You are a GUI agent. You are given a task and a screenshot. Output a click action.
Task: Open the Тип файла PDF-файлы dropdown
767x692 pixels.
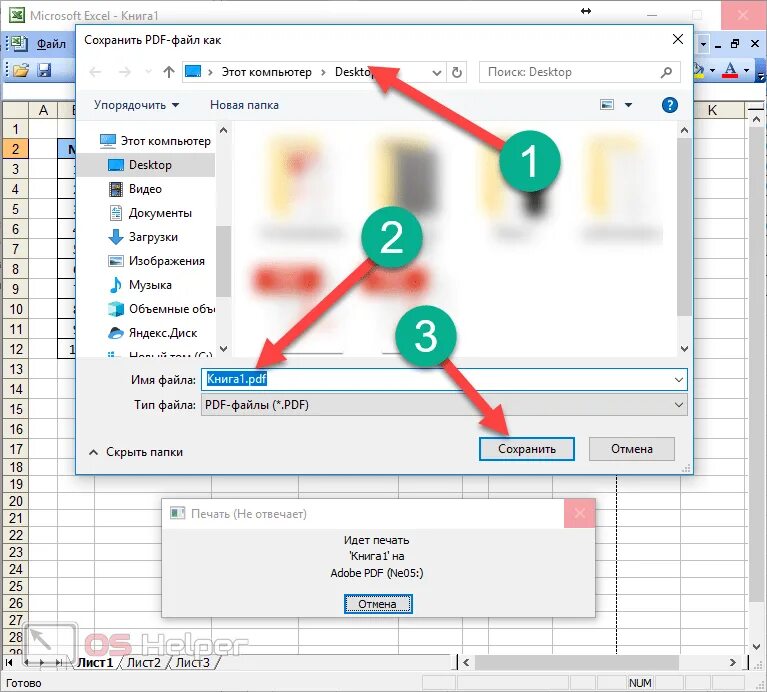click(444, 405)
